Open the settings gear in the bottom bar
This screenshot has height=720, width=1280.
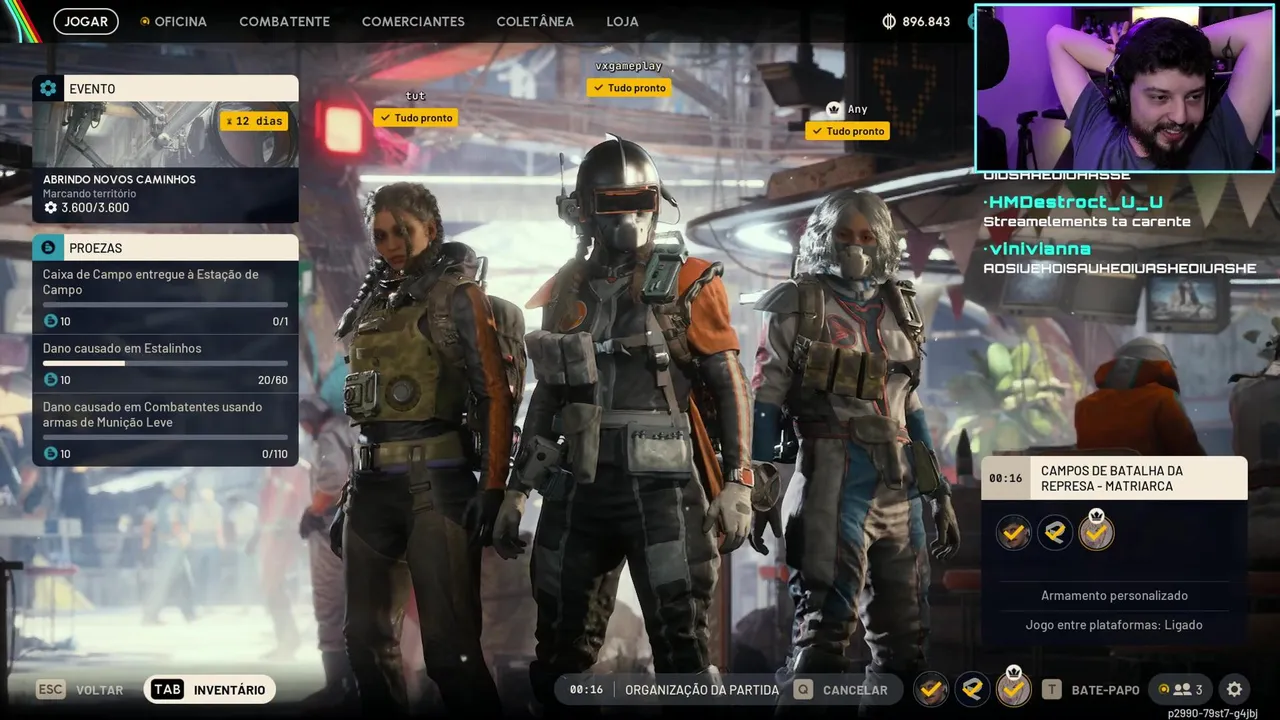pyautogui.click(x=1235, y=689)
